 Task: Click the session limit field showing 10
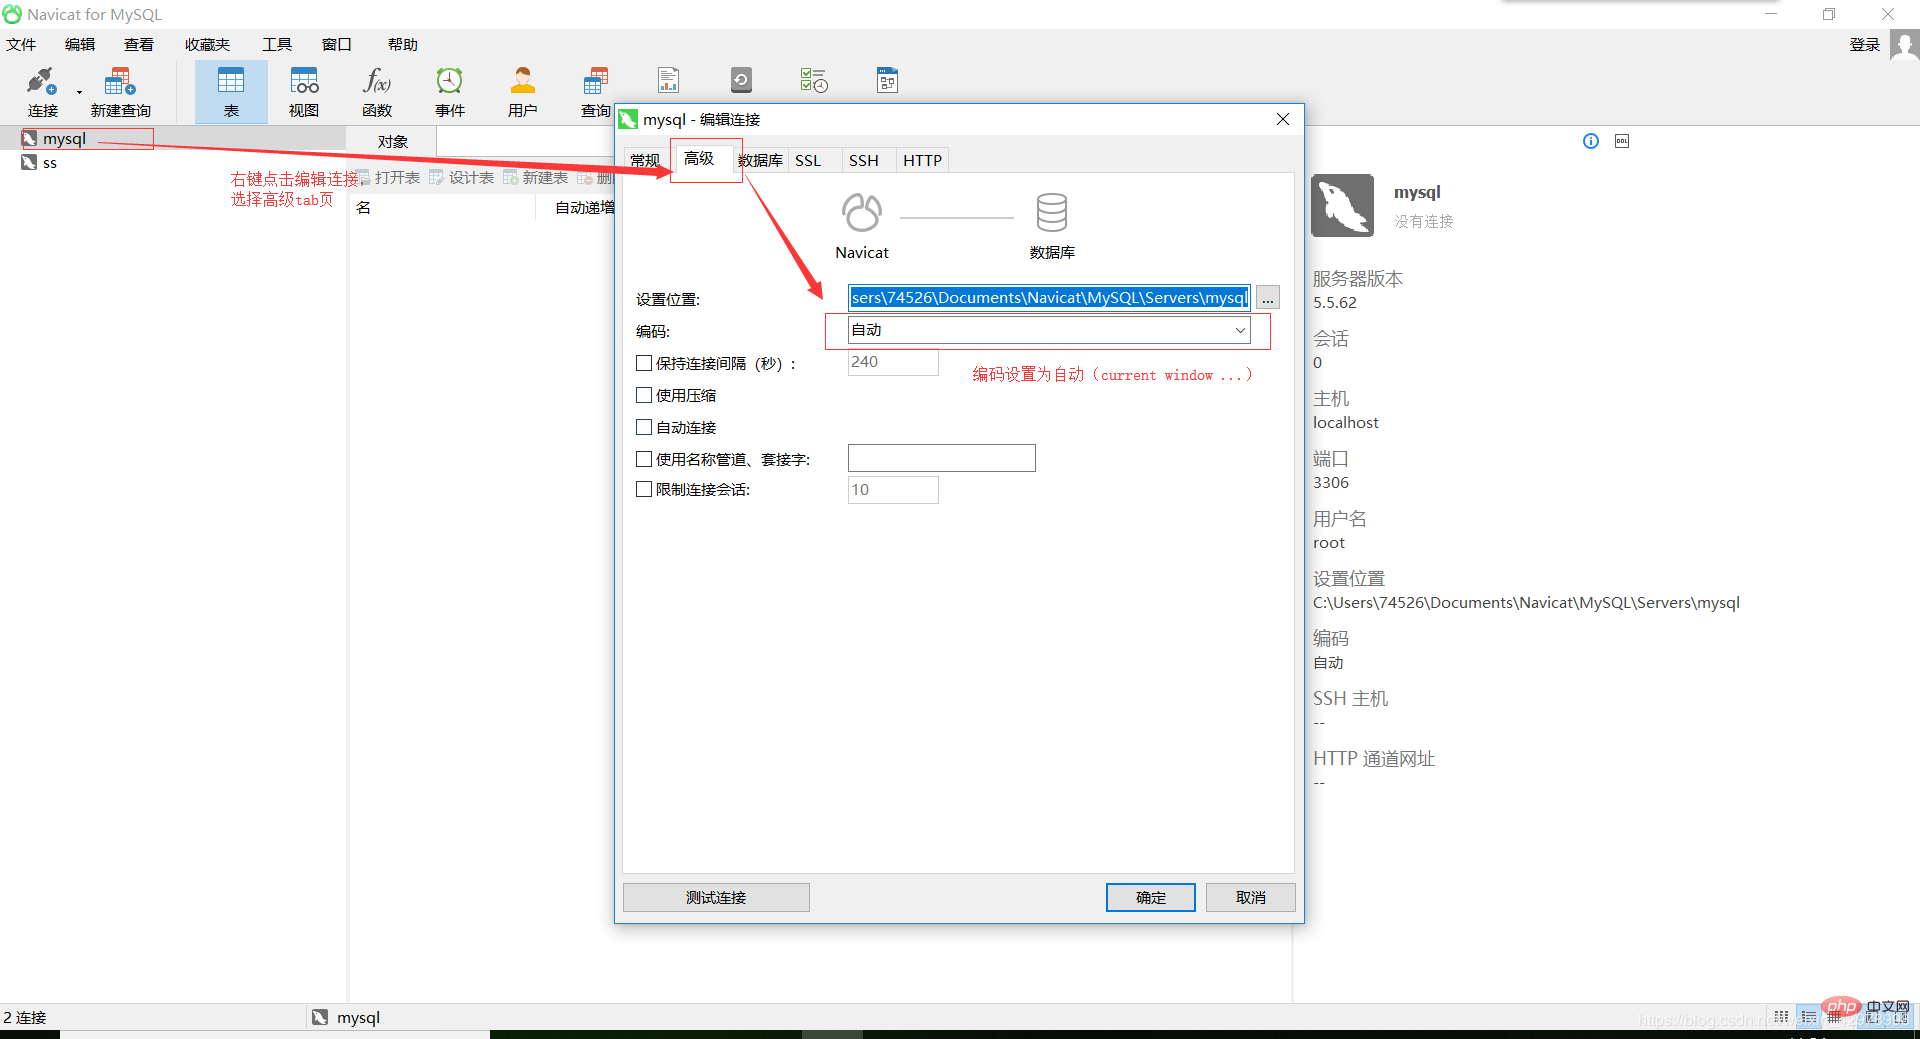click(x=893, y=490)
